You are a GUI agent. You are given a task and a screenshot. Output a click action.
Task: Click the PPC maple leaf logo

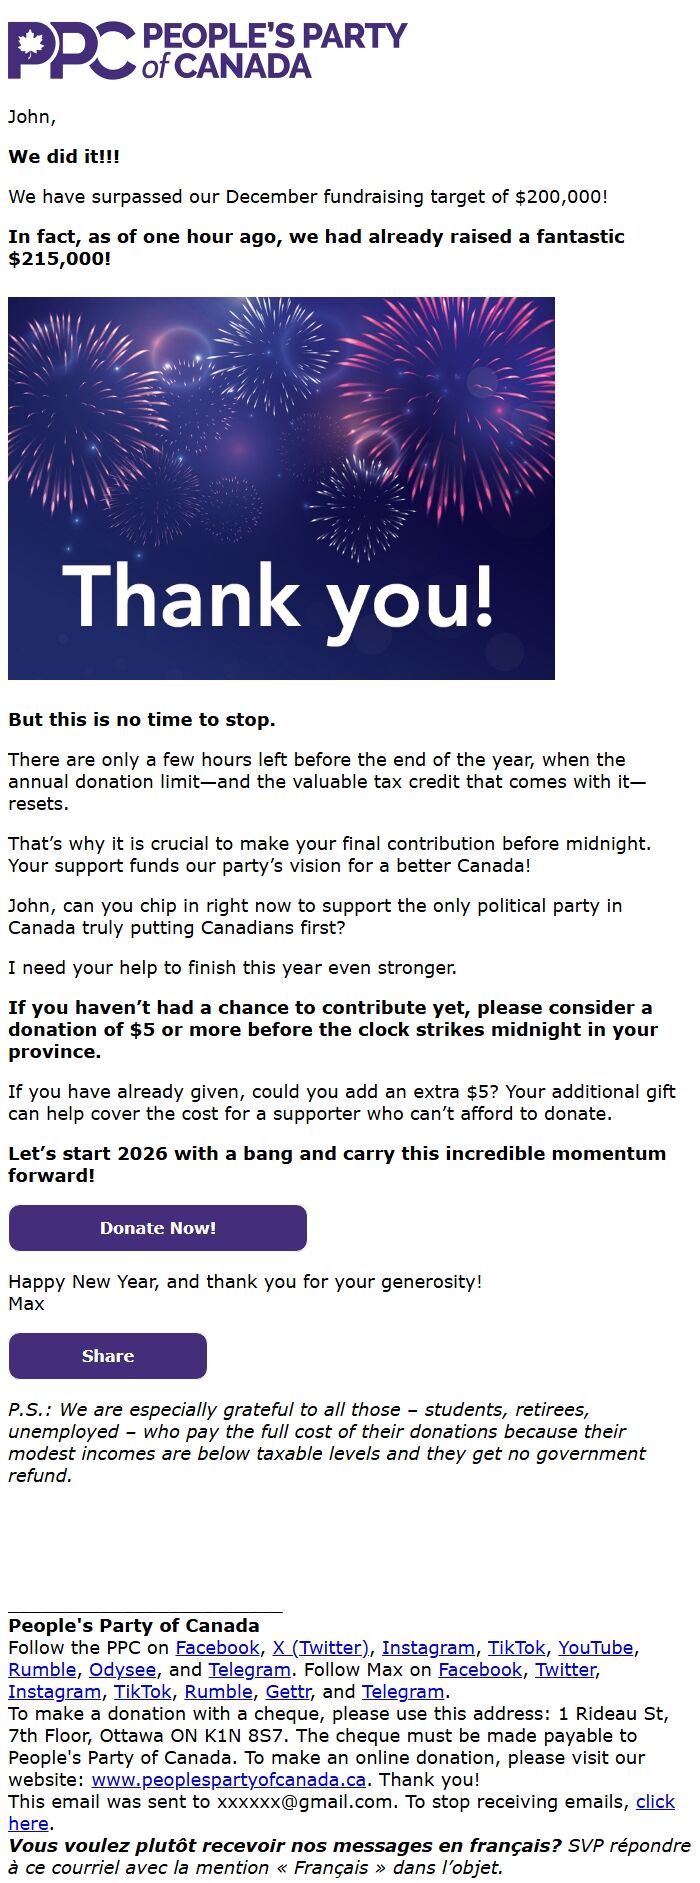coord(33,45)
